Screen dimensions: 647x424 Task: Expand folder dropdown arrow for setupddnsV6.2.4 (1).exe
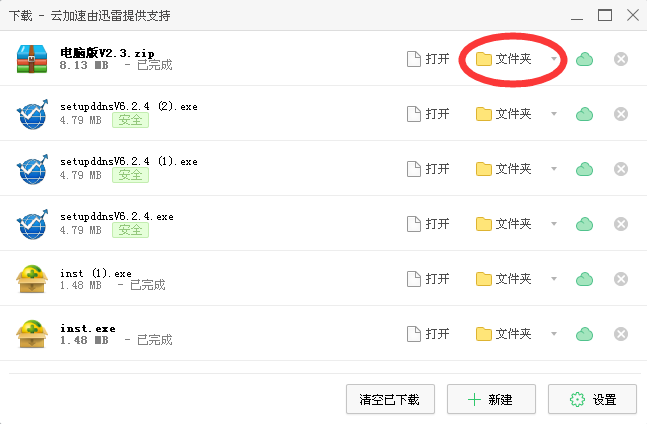click(x=554, y=169)
